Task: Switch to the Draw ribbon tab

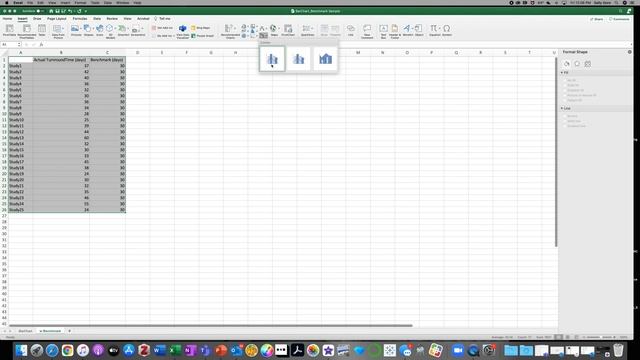Action: 37,19
